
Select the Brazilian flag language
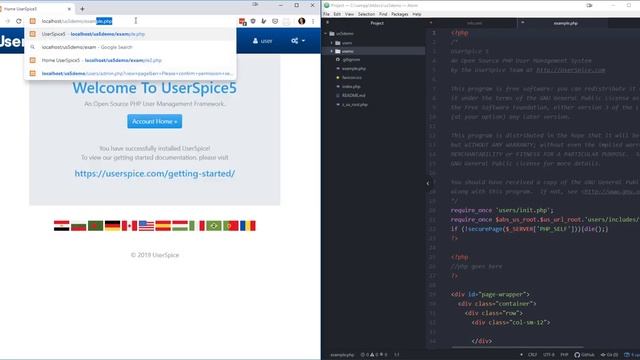coord(214,226)
